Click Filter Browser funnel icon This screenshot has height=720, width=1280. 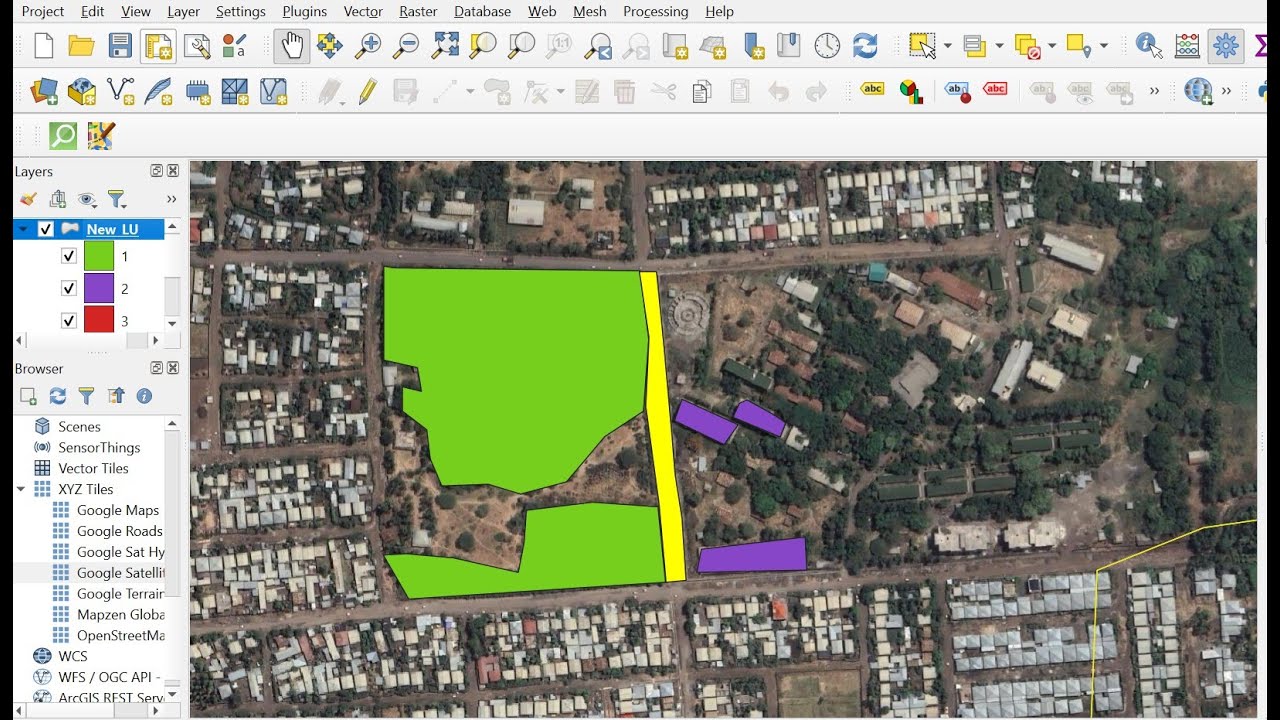click(86, 396)
